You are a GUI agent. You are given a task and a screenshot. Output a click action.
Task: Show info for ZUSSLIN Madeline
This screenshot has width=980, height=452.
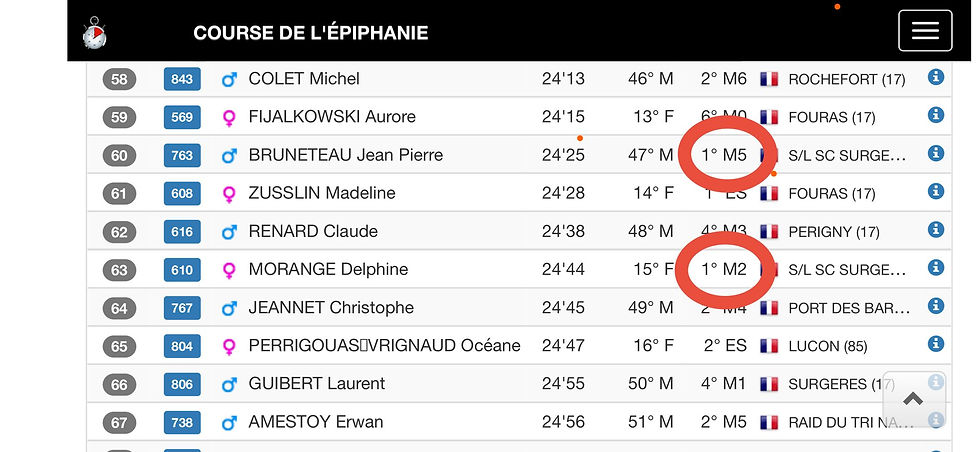[936, 191]
